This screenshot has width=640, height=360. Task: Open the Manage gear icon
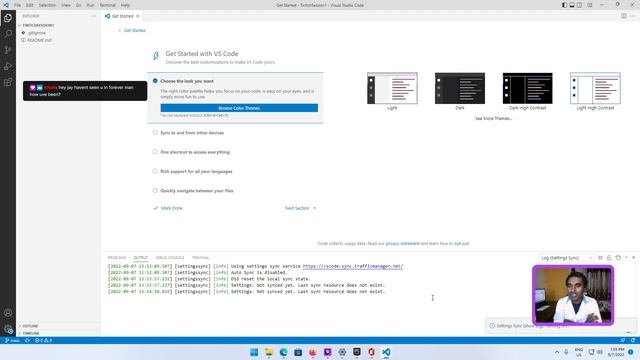point(8,329)
